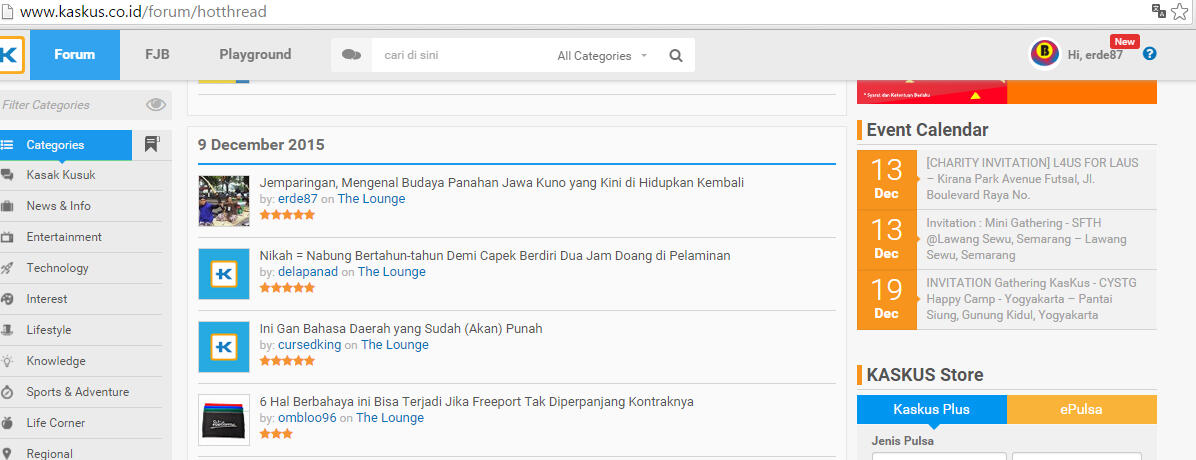Click the 19 Dec date badge
Viewport: 1196px width, 460px height.
pyautogui.click(x=886, y=299)
